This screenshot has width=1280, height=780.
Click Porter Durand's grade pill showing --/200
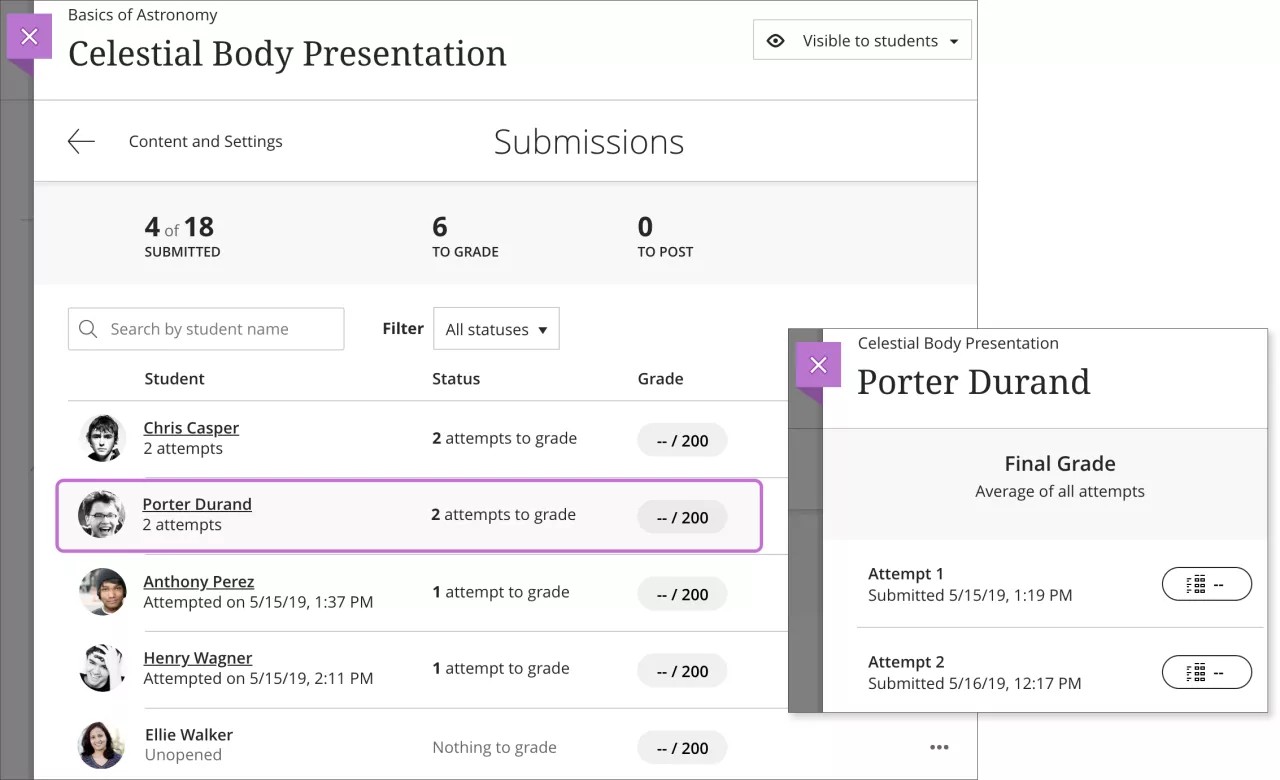[682, 516]
